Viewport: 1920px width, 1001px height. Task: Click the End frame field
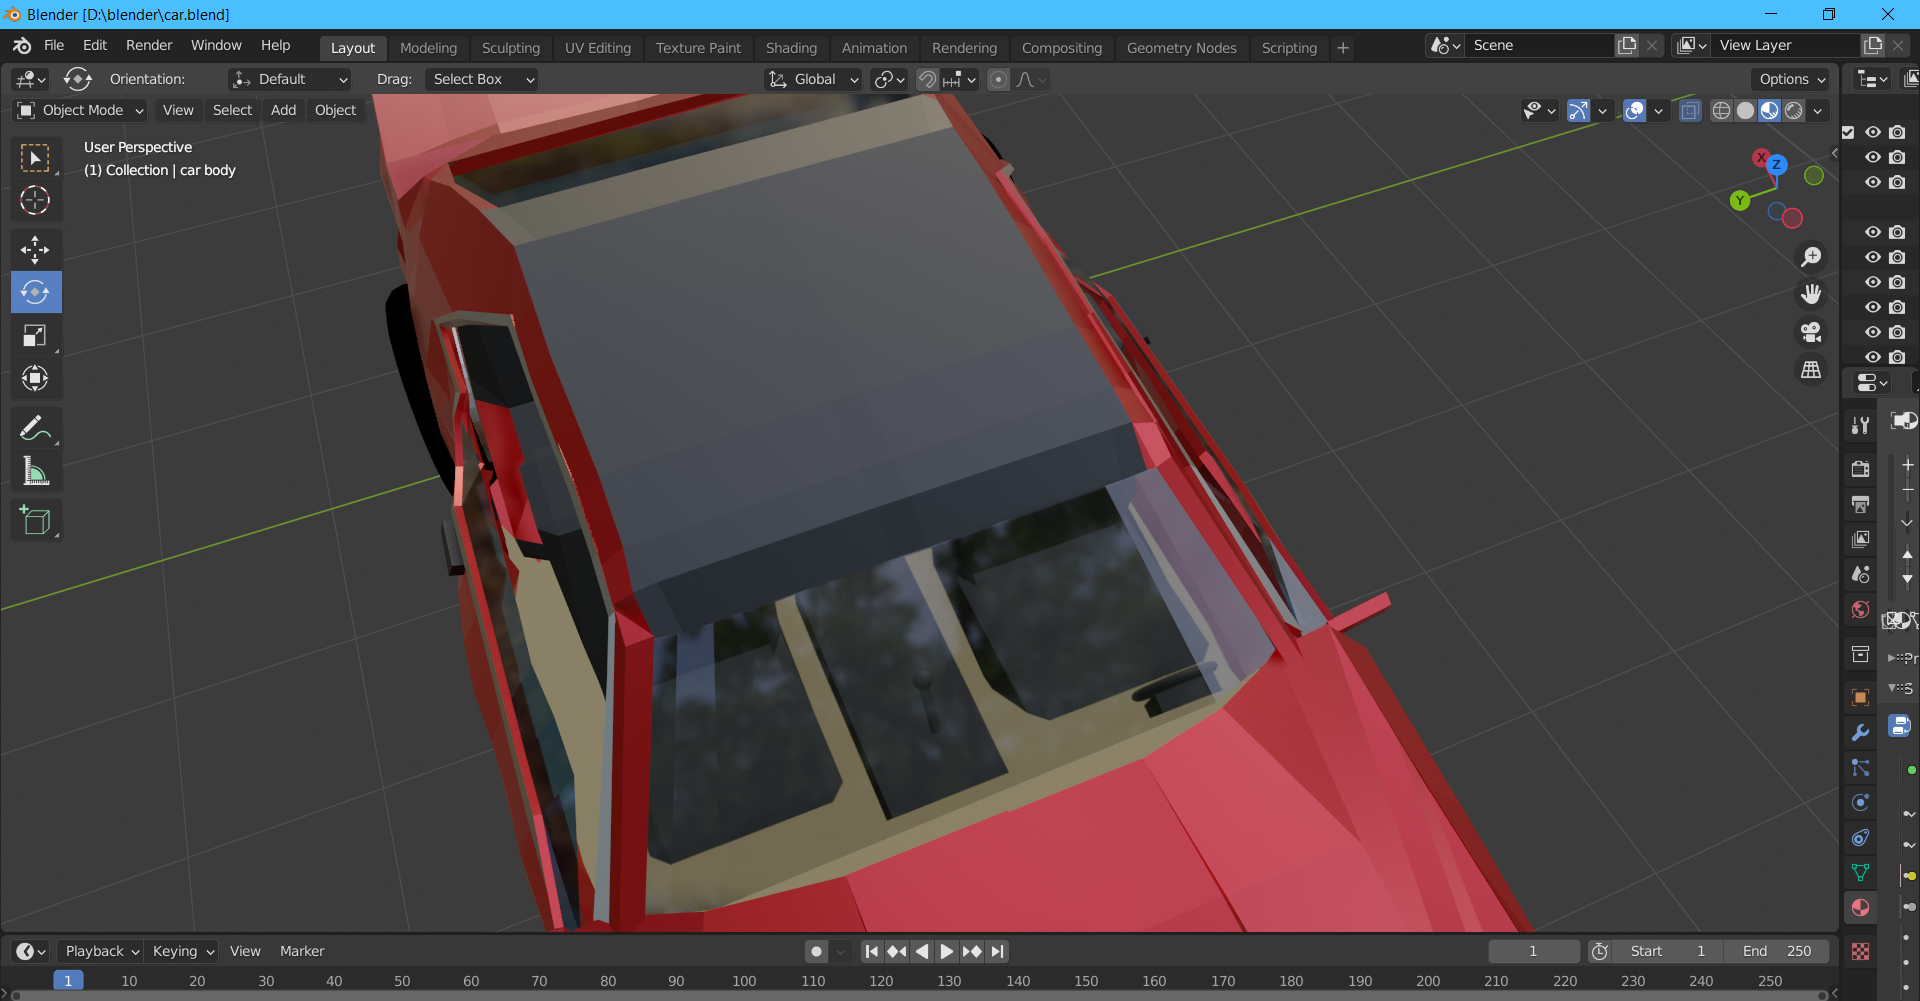(1777, 952)
